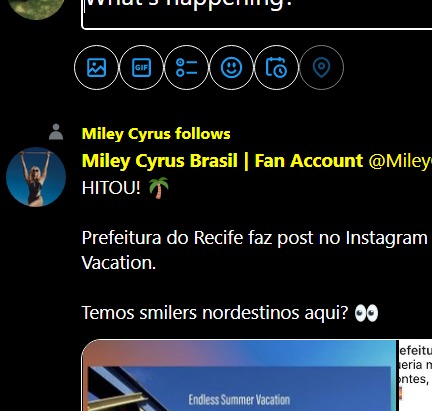The image size is (432, 411).
Task: Click into the "What's happening" compose box
Action: [257, 13]
